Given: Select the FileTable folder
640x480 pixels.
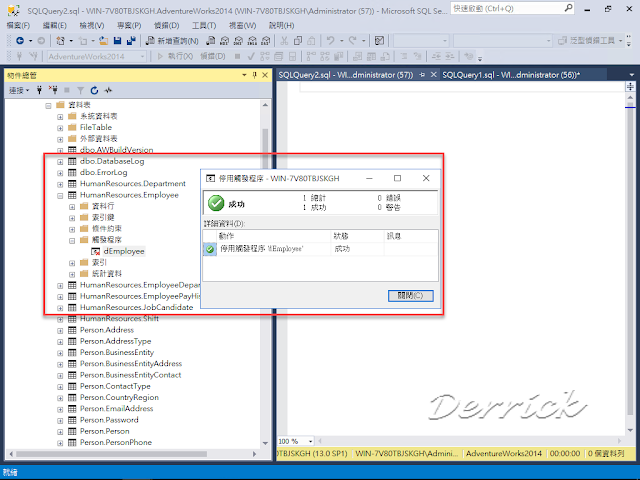Looking at the screenshot, I should point(96,127).
